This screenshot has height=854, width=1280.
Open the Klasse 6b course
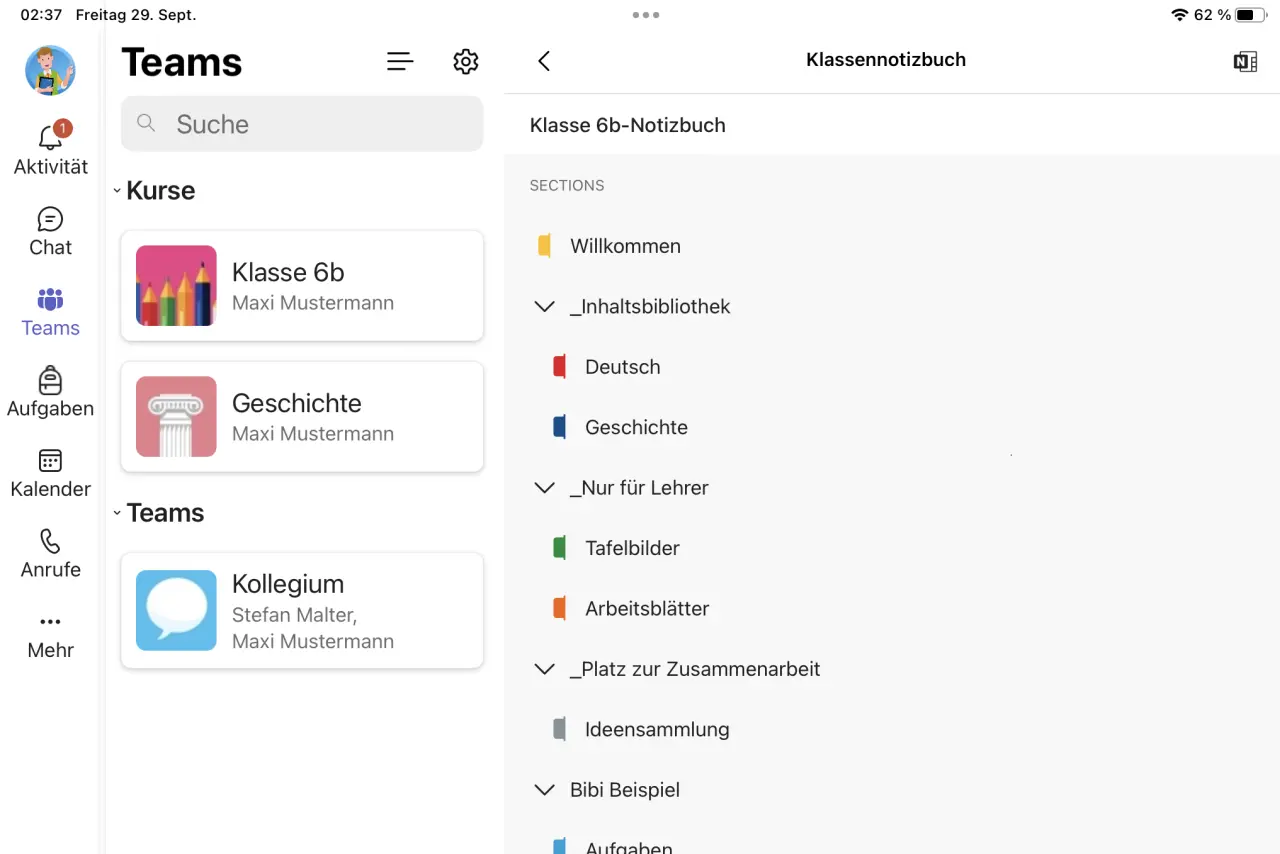301,286
